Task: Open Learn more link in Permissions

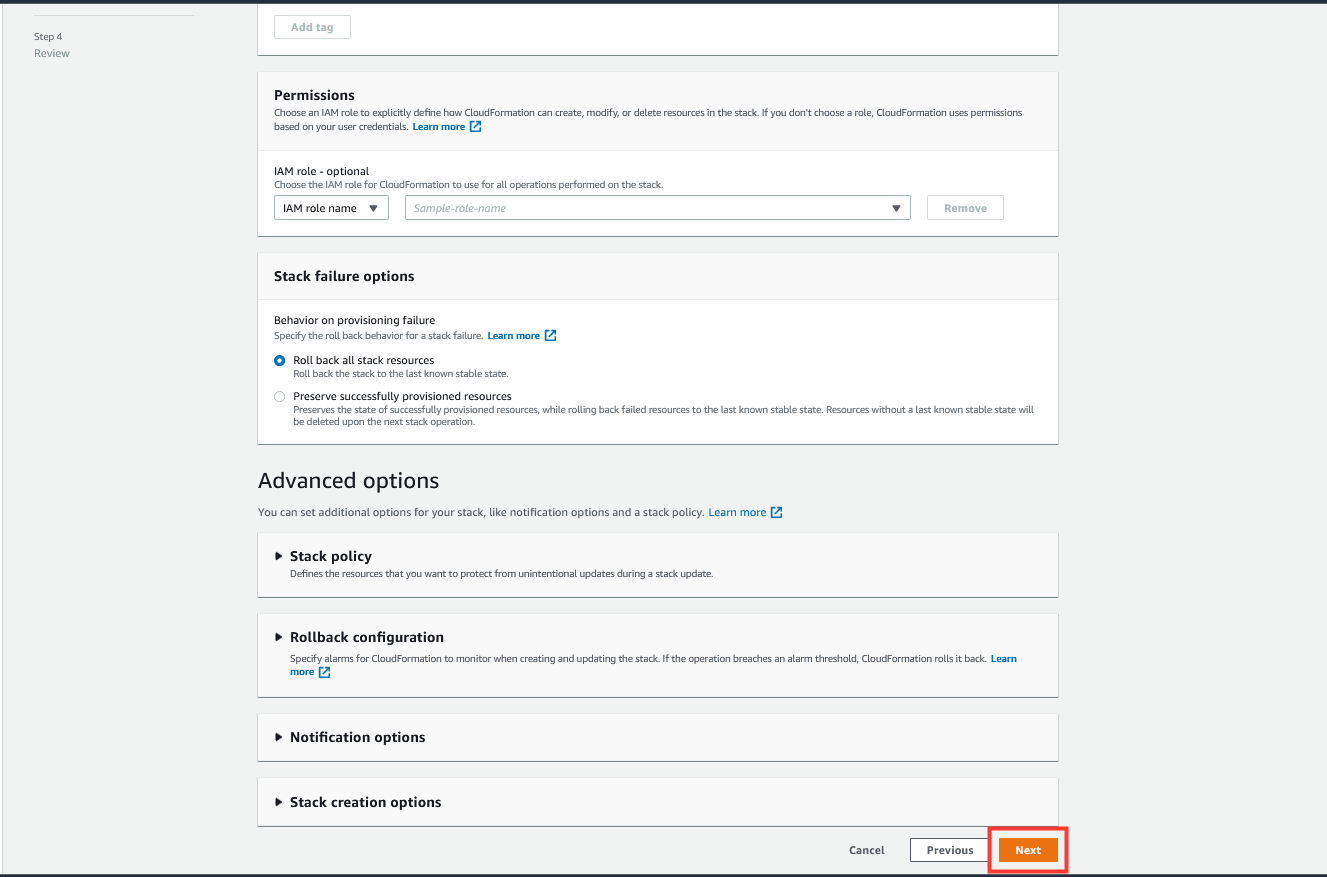Action: (439, 127)
